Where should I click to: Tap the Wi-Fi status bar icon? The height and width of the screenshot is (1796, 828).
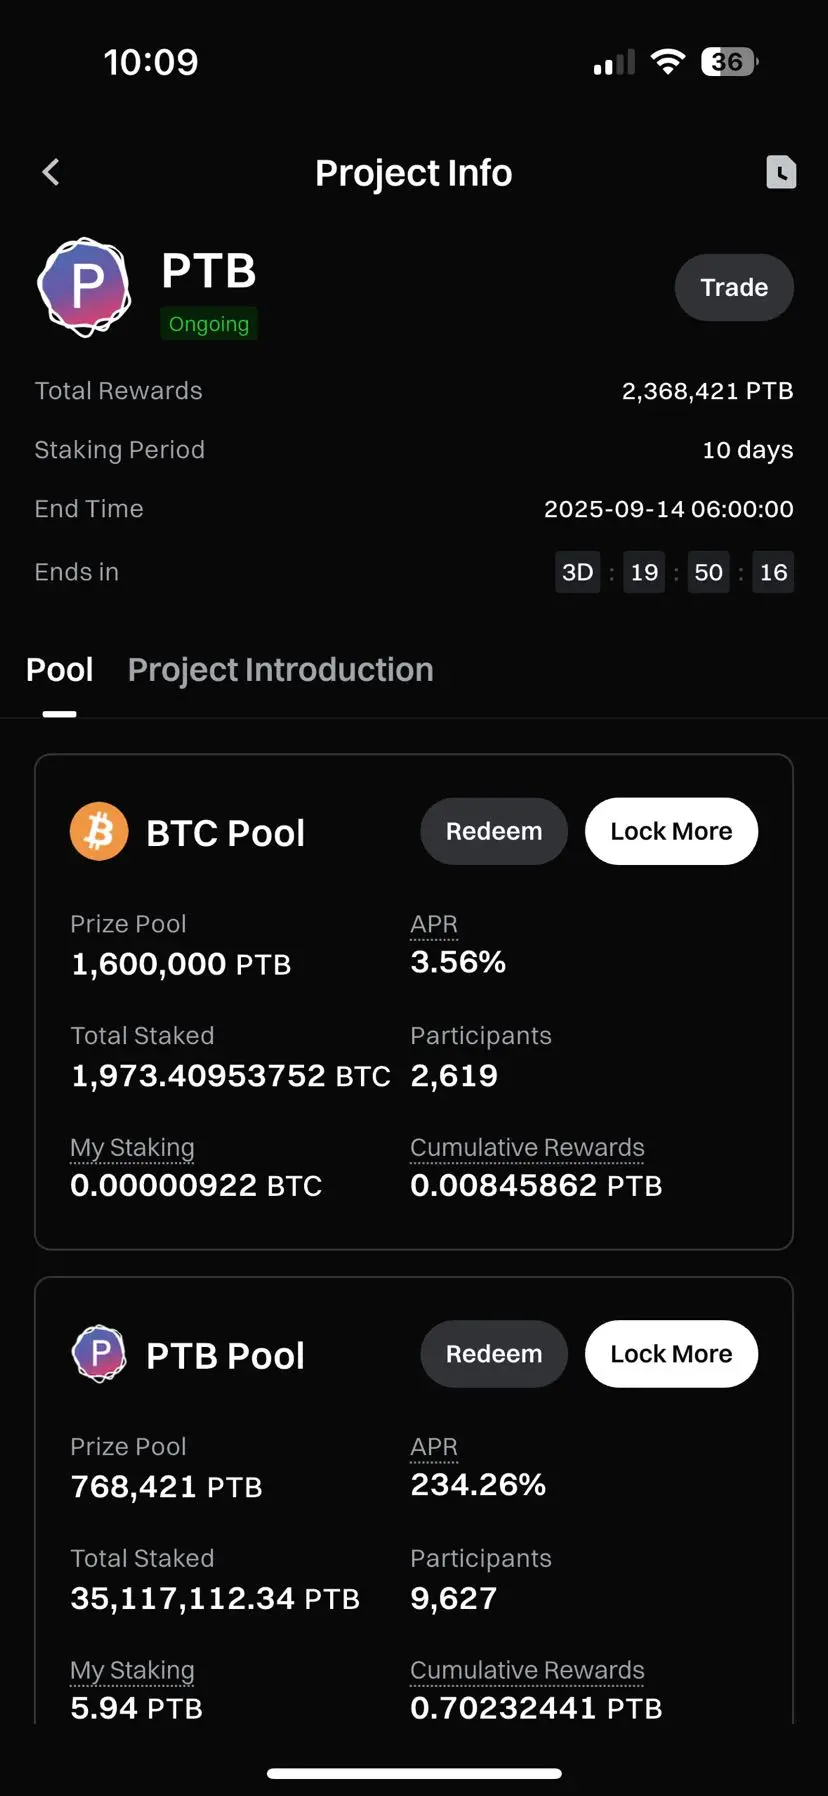tap(667, 62)
